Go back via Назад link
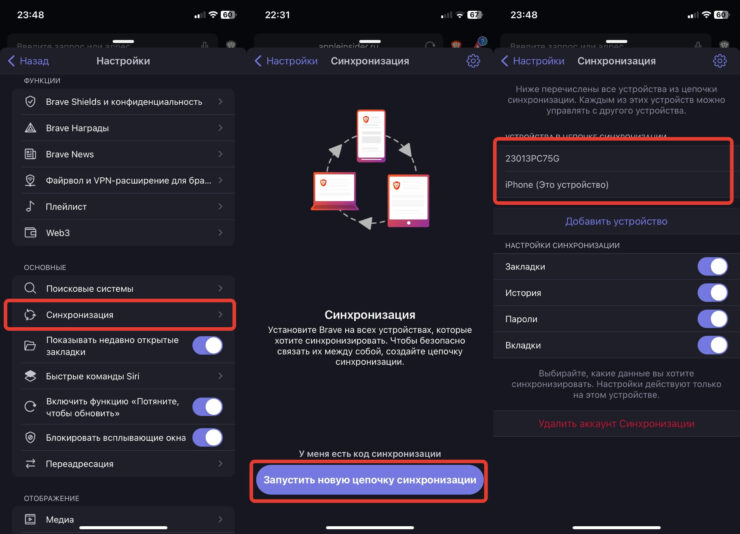Screen dimensions: 740x534 click(x=28, y=61)
